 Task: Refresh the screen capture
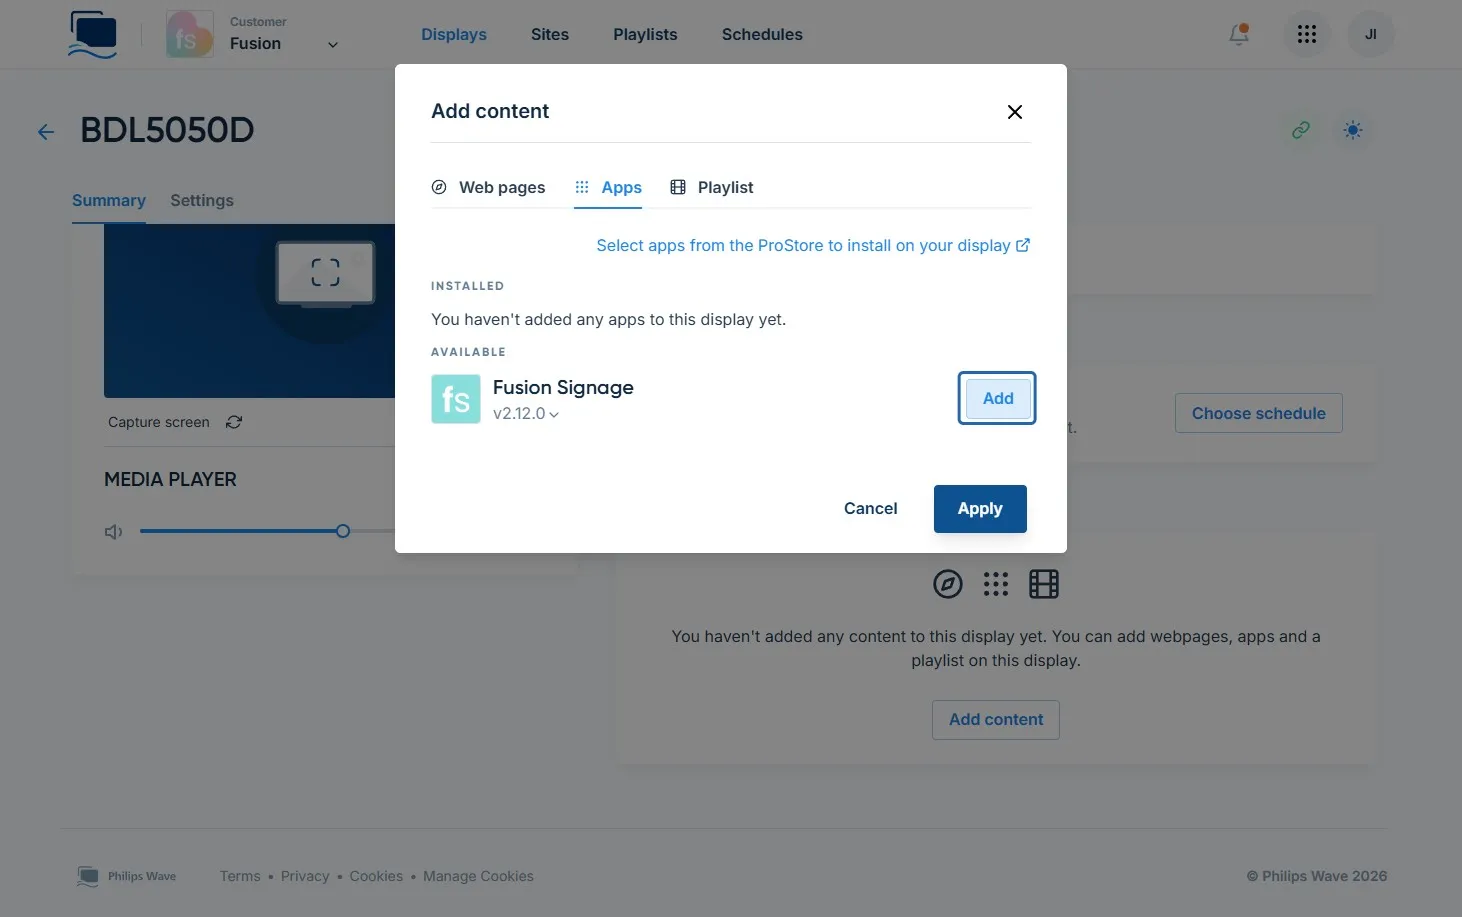(x=234, y=422)
